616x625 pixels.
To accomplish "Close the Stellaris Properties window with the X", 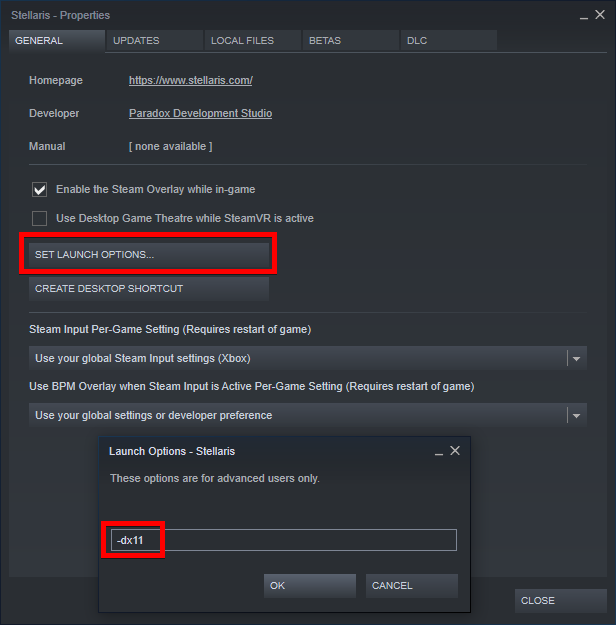I will [x=600, y=15].
